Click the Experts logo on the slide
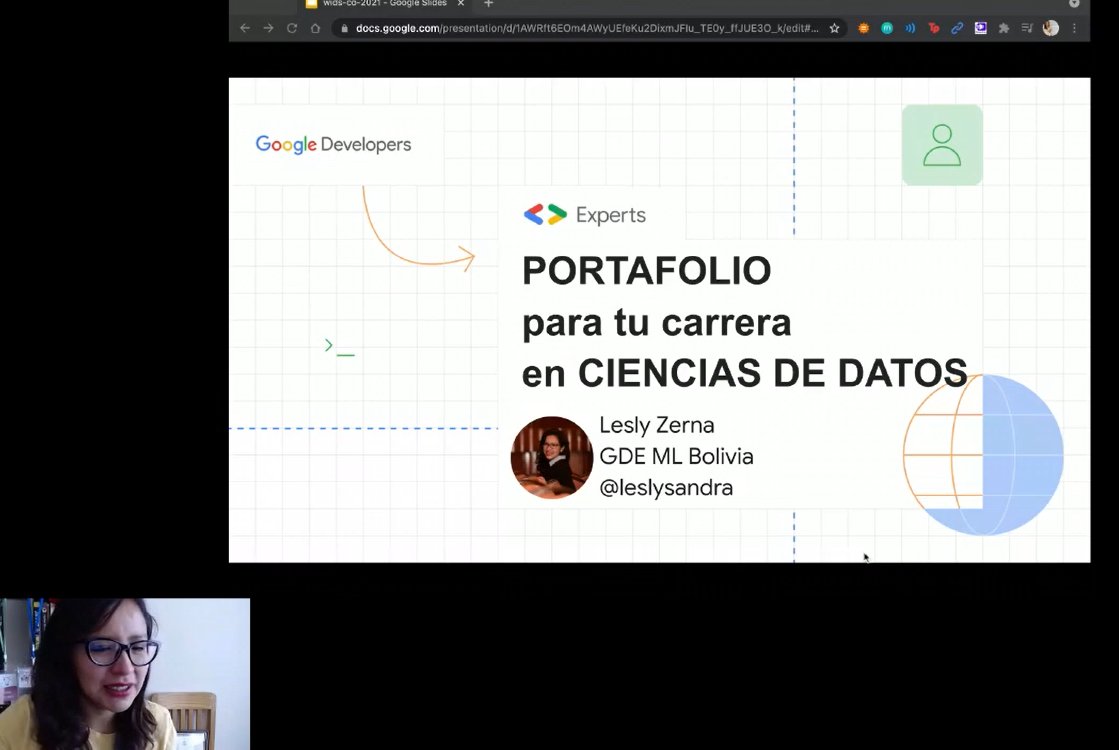This screenshot has width=1119, height=750. (x=584, y=215)
